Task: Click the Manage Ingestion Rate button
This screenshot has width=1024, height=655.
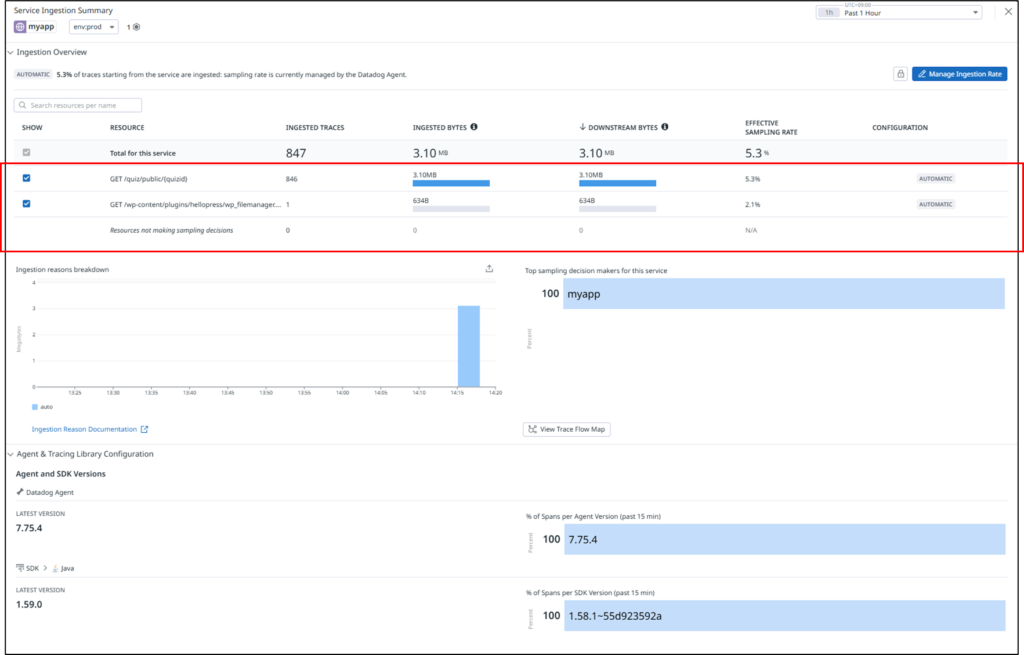Action: (x=959, y=74)
